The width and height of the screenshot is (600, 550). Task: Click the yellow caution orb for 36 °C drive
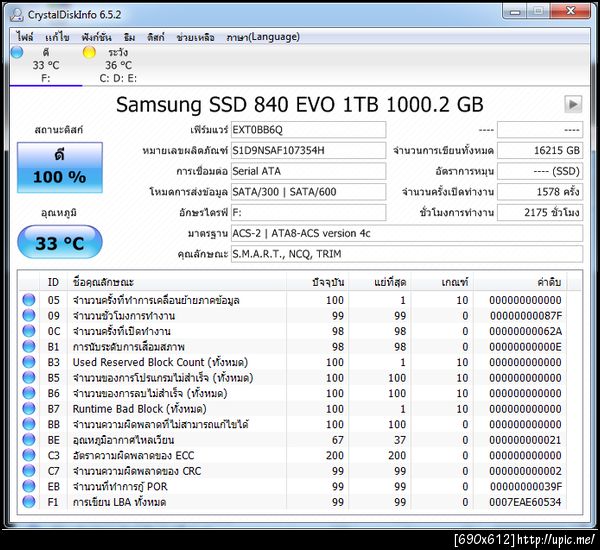point(89,52)
